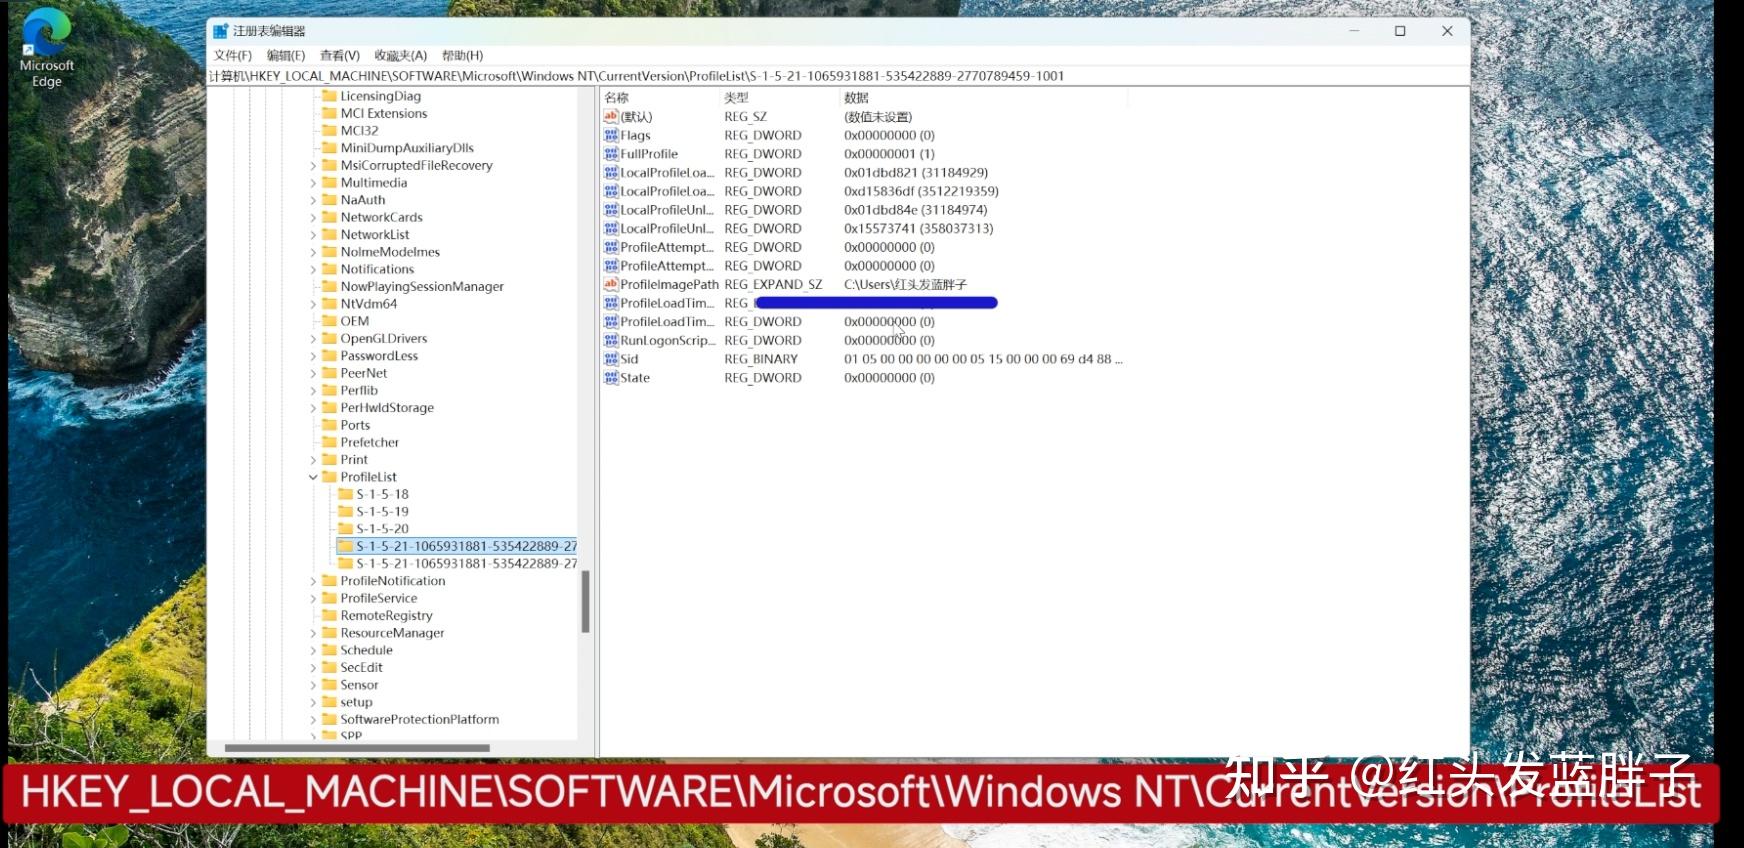Click the 0x01dbd821 (31184929) data cell

pos(916,173)
